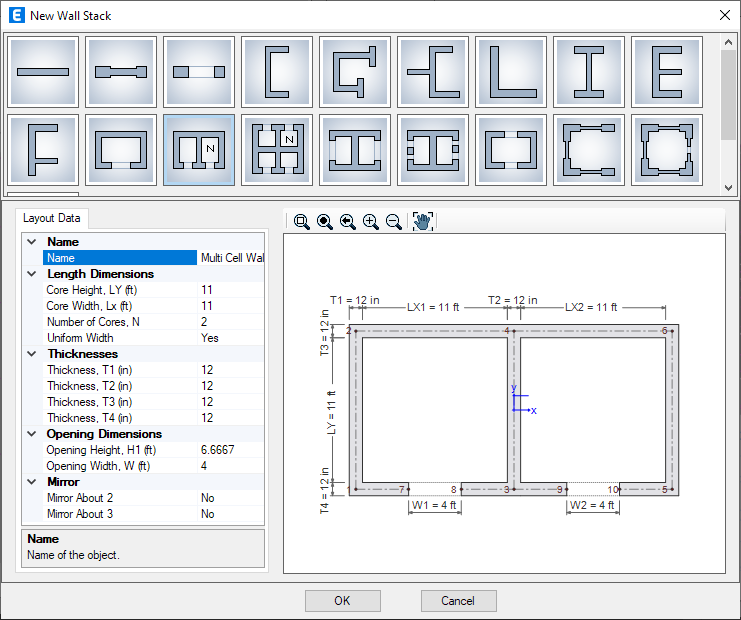Choose the G-shaped wall template
The image size is (741, 620).
pos(355,72)
